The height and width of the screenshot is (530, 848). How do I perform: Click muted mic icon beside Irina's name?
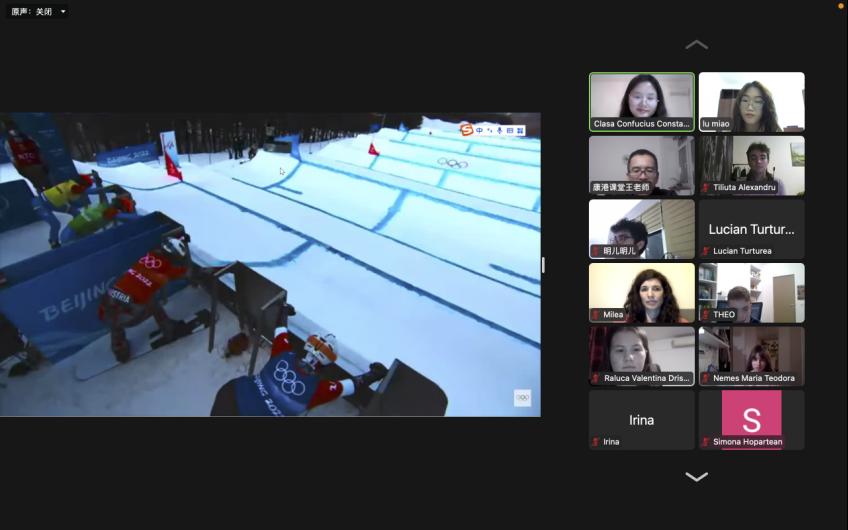click(596, 442)
